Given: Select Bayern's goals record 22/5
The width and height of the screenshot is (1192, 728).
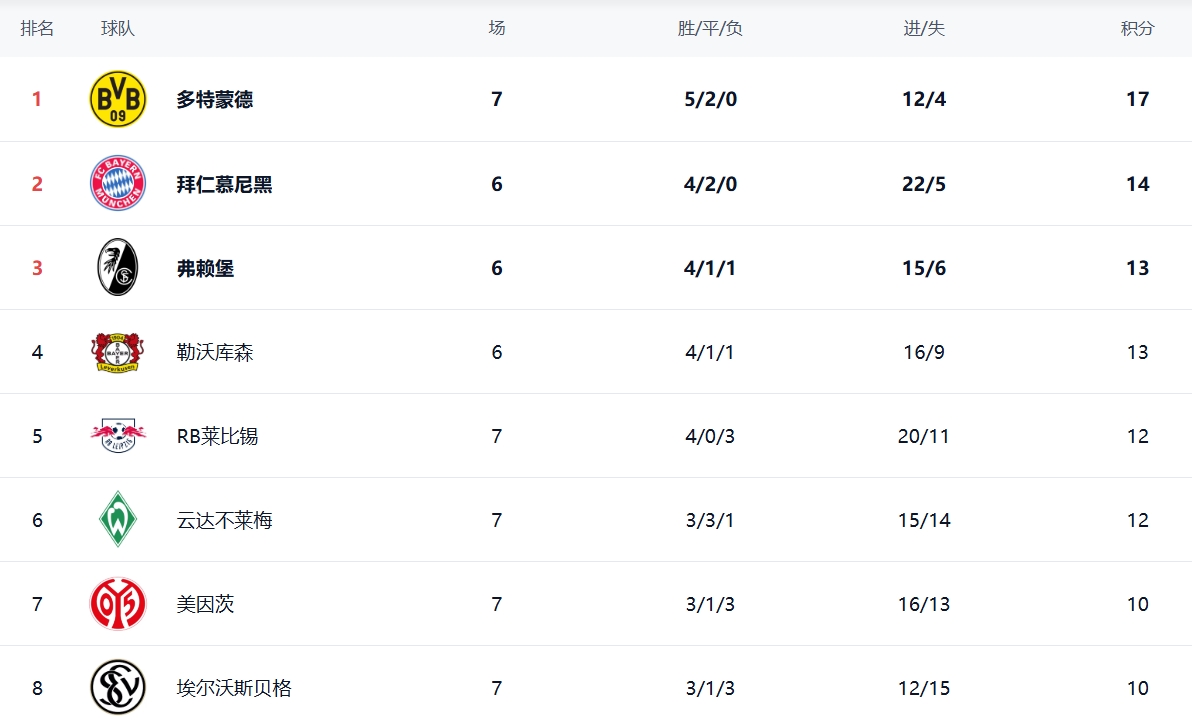Looking at the screenshot, I should click(924, 184).
